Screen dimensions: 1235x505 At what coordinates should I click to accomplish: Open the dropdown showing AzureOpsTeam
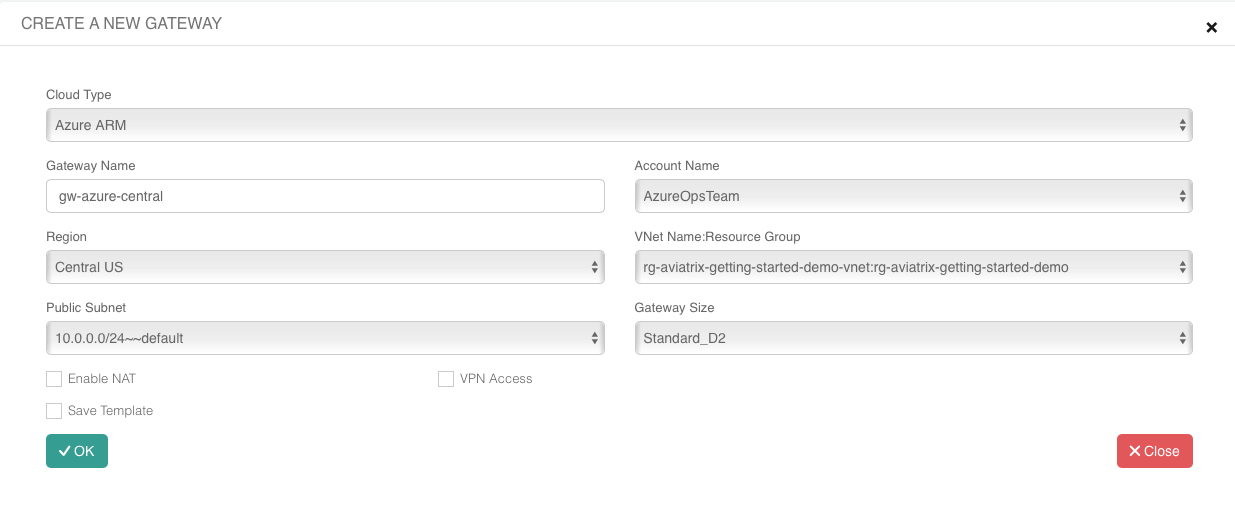(x=900, y=197)
